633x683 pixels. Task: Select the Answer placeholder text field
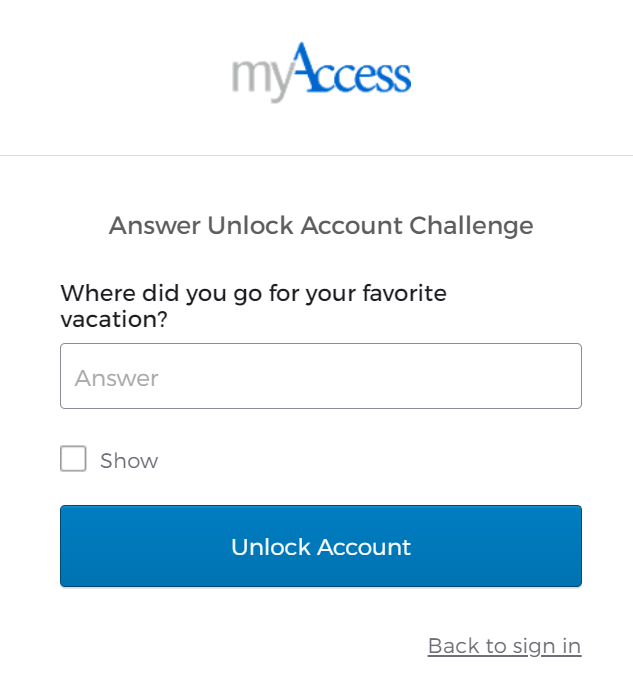(321, 376)
